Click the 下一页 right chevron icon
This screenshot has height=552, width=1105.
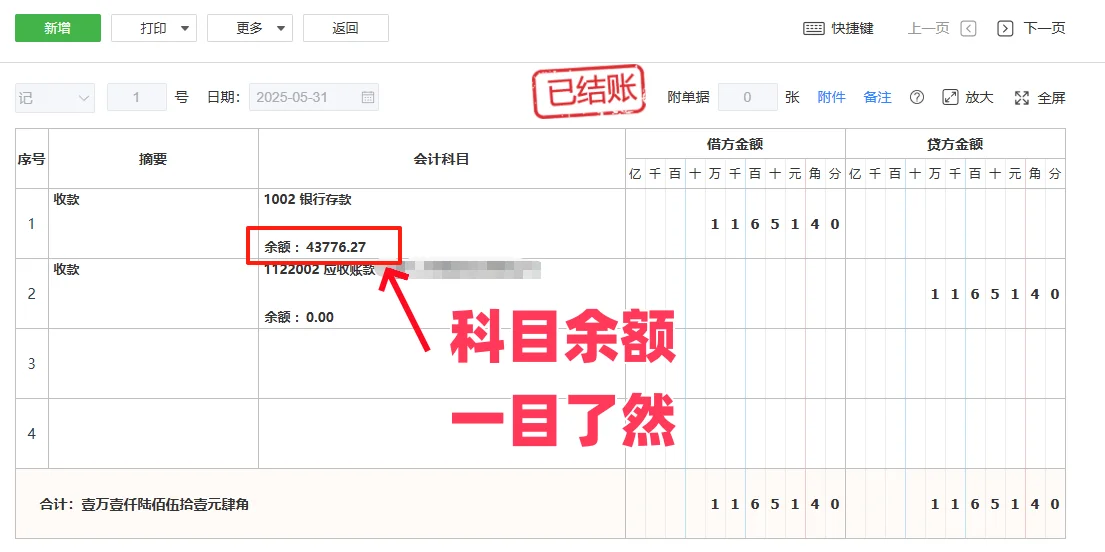coord(1005,28)
